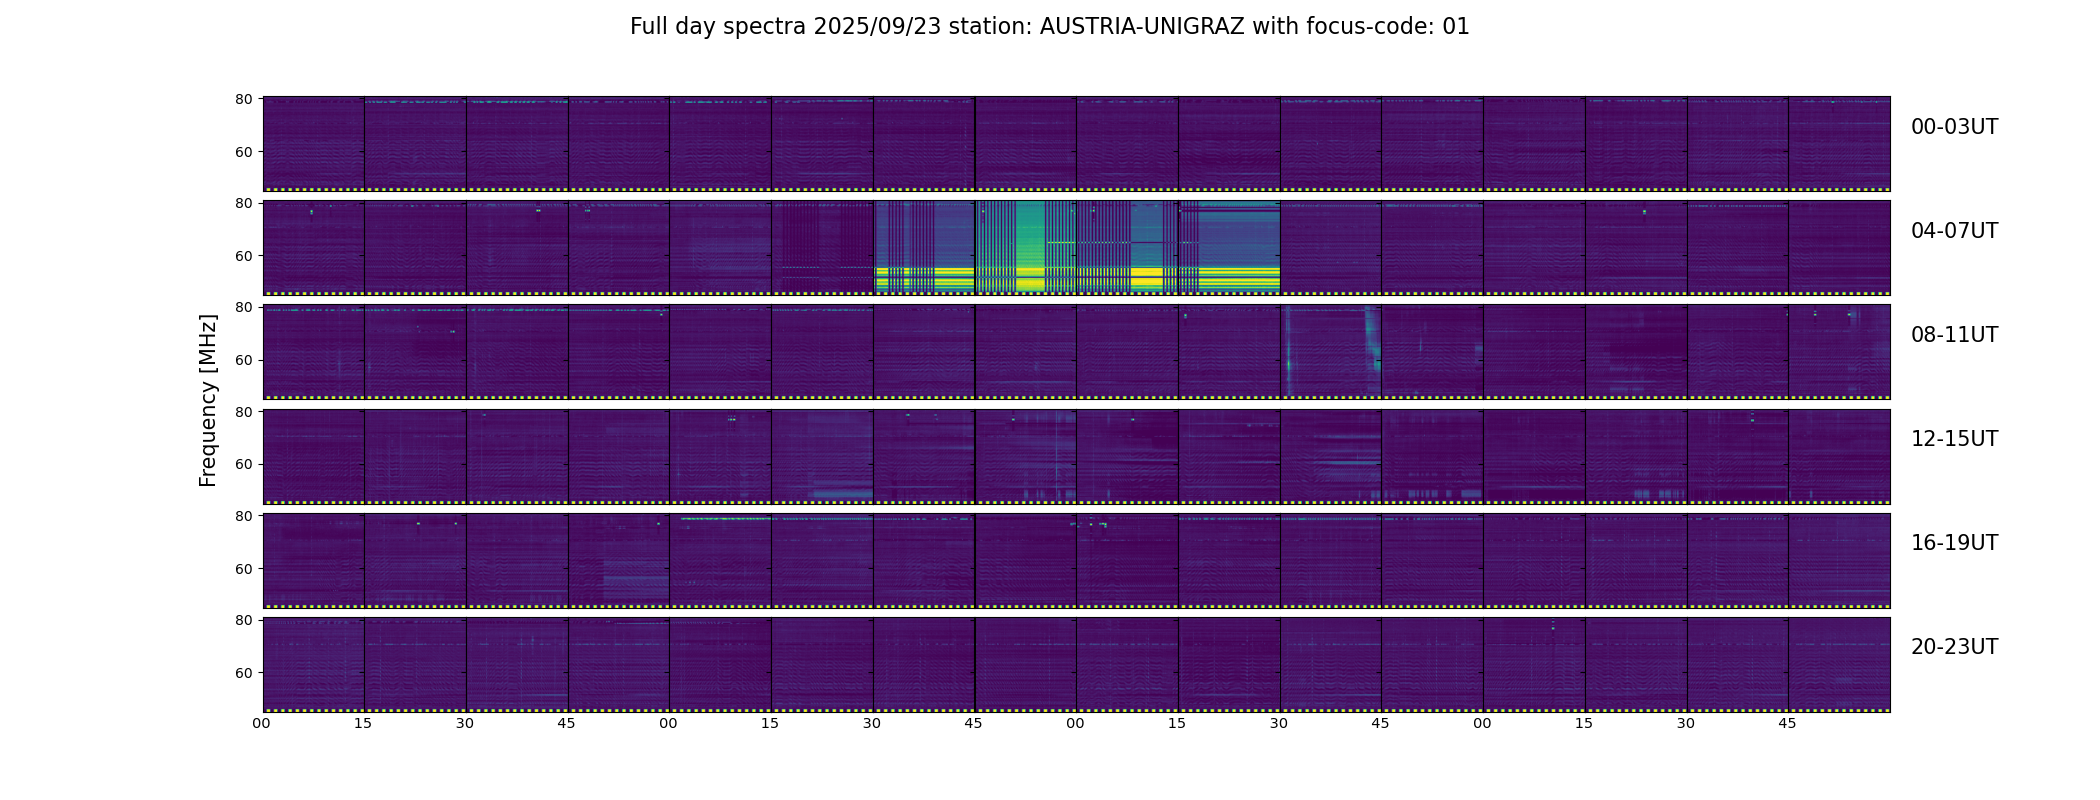Click the '12-15UT' row label
This screenshot has width=2100, height=800.
pyautogui.click(x=1954, y=439)
